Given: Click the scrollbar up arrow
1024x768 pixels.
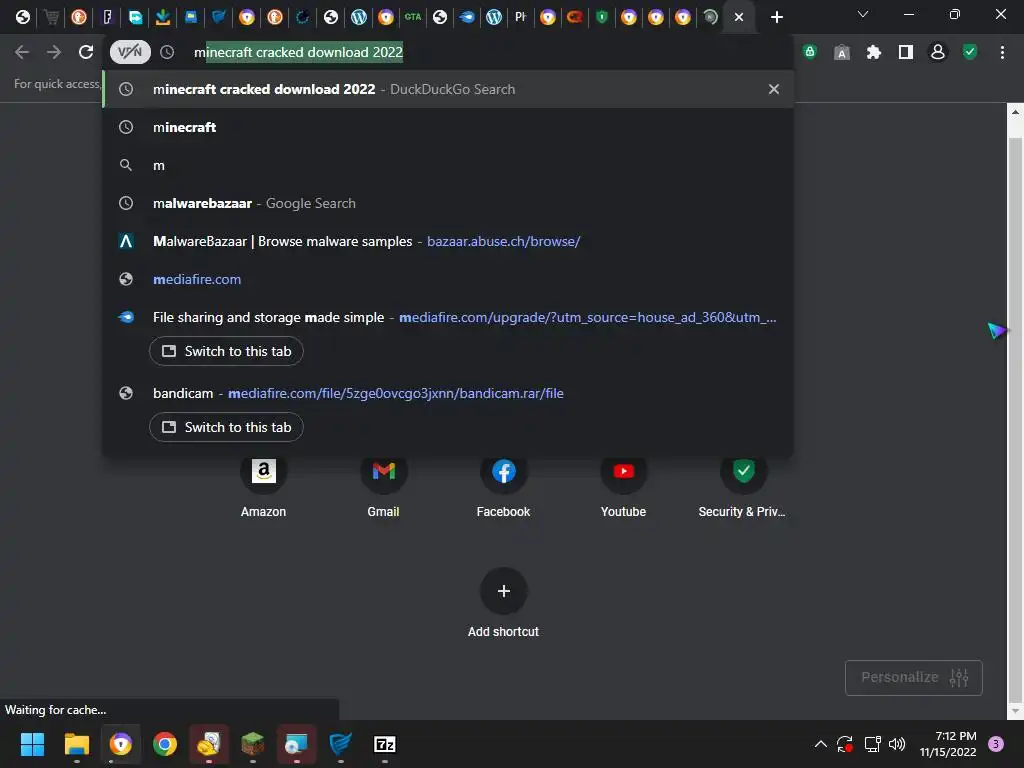Looking at the screenshot, I should tap(1015, 112).
